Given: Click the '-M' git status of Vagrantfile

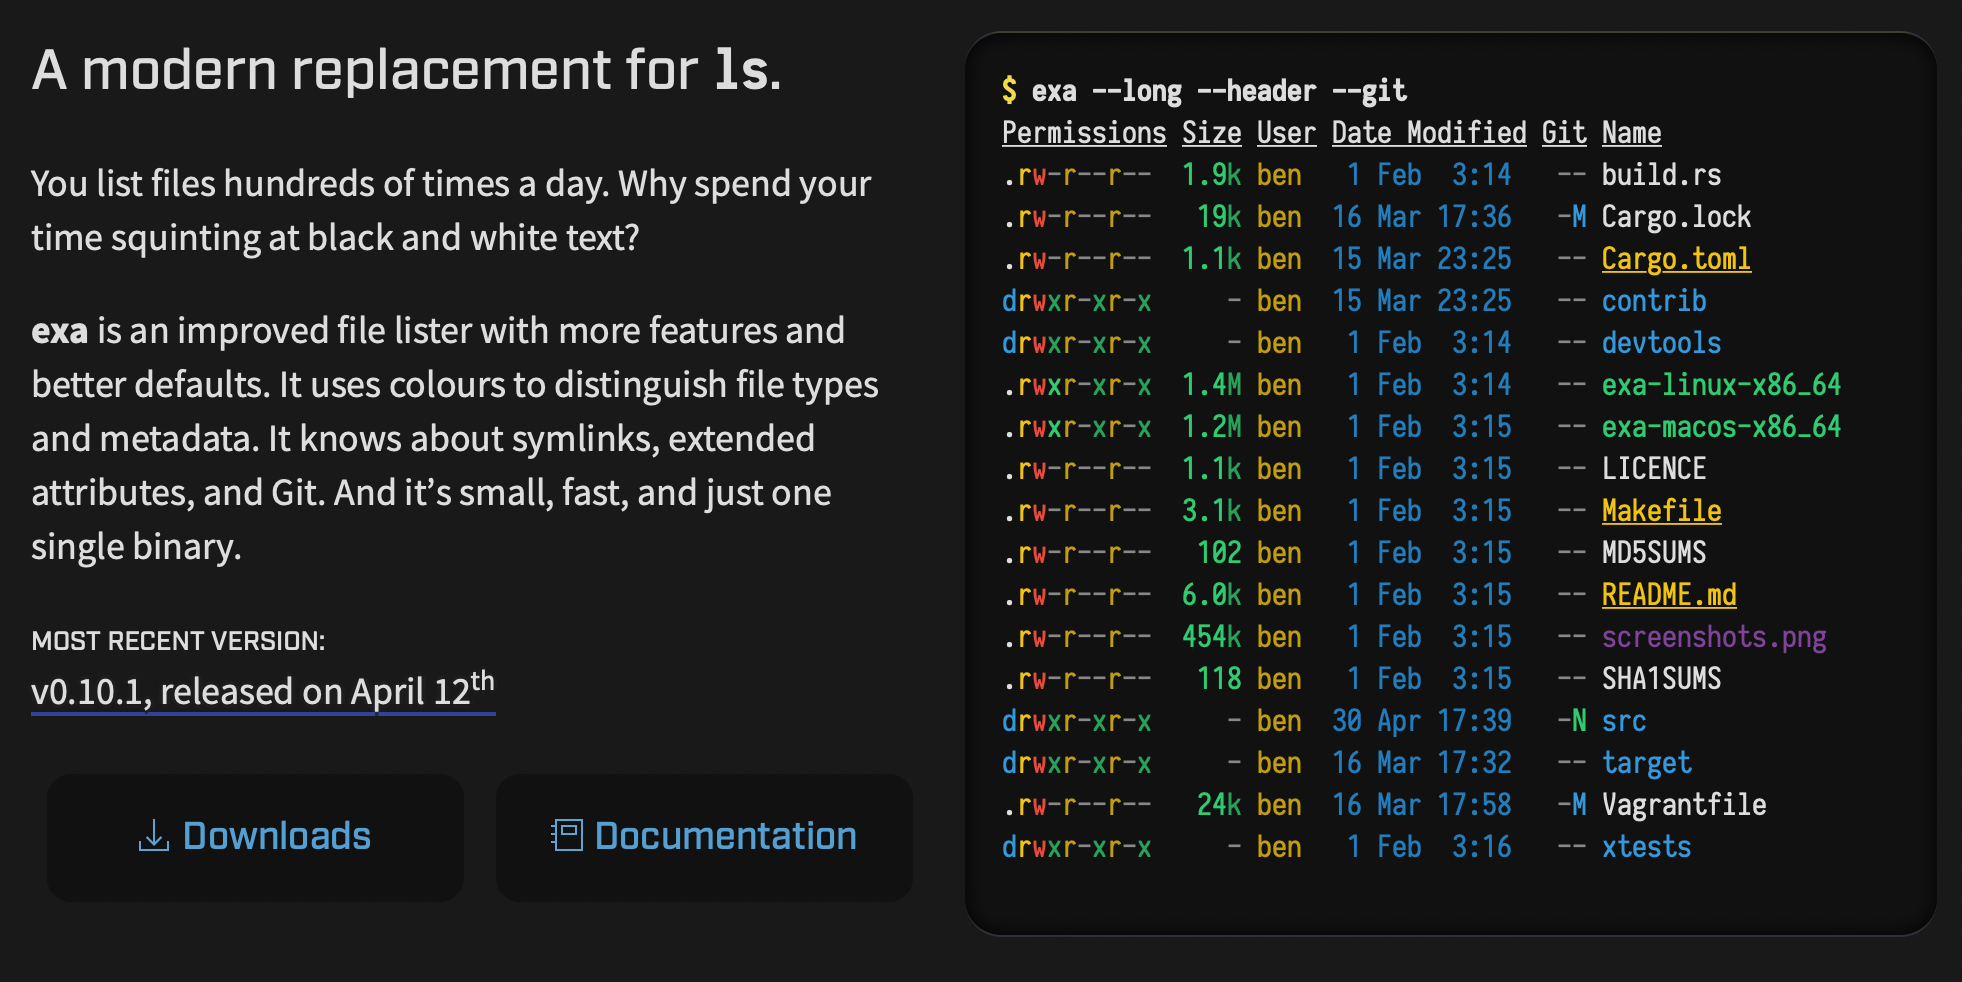Looking at the screenshot, I should (1572, 805).
